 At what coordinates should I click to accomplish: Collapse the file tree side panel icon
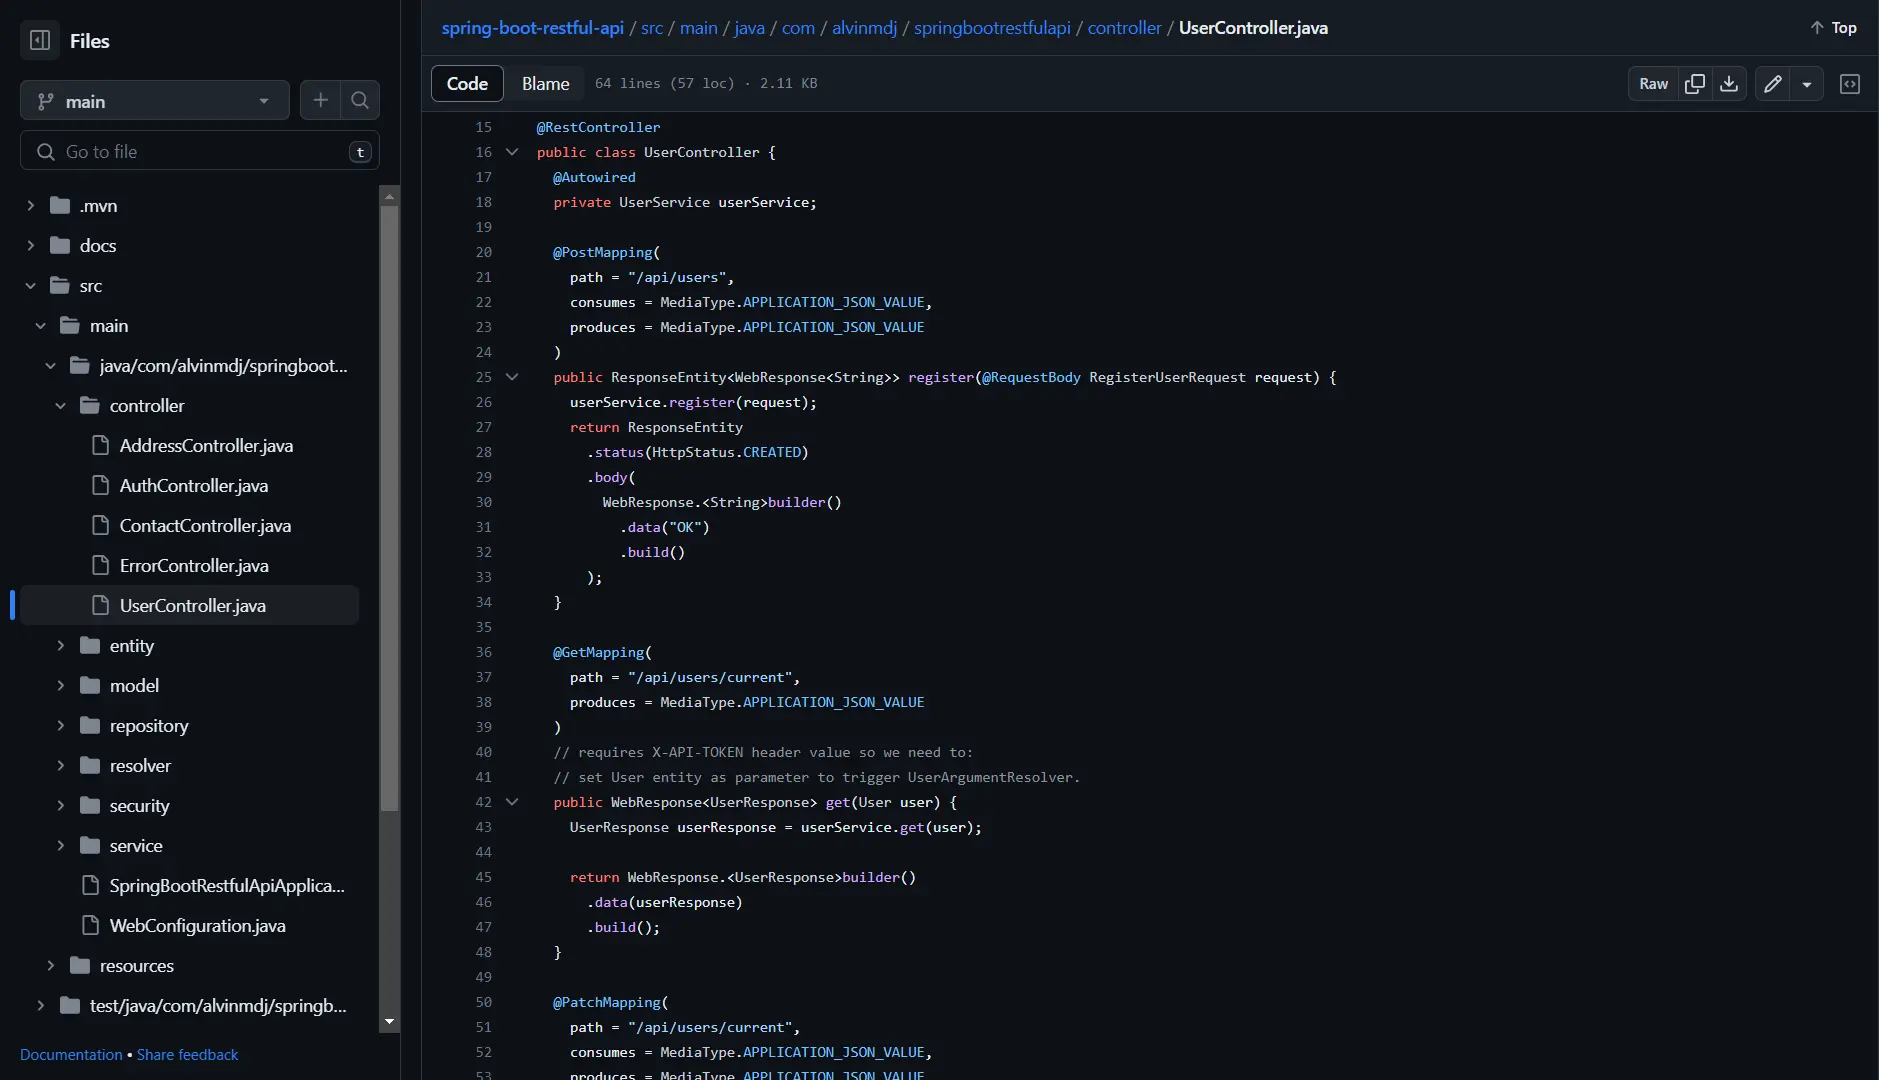point(40,41)
